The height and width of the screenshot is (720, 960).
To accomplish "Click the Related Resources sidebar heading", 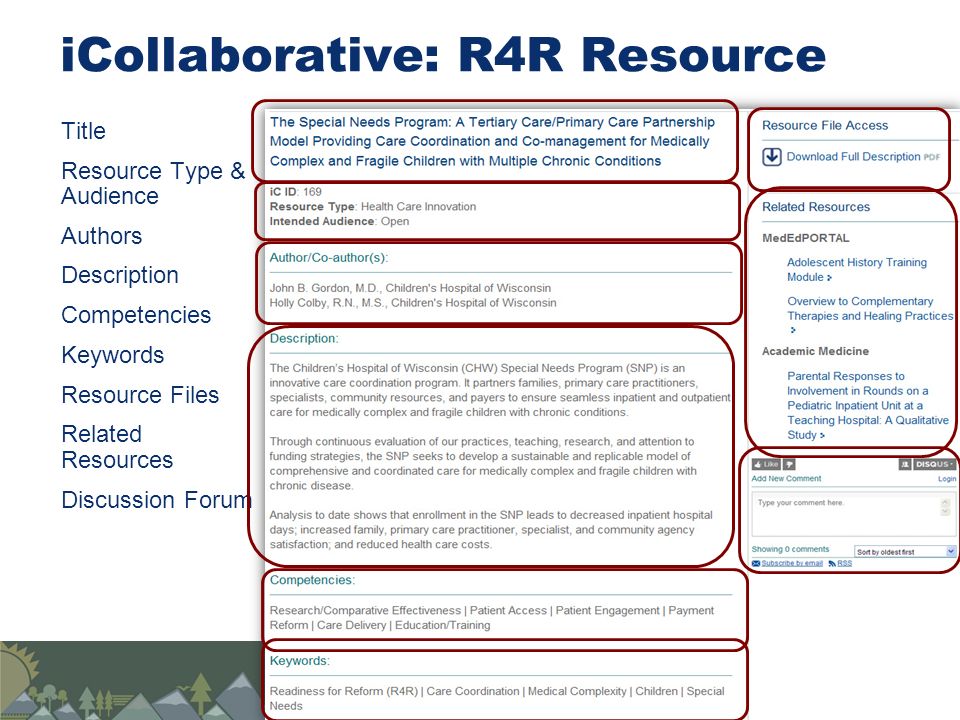I will click(x=816, y=207).
